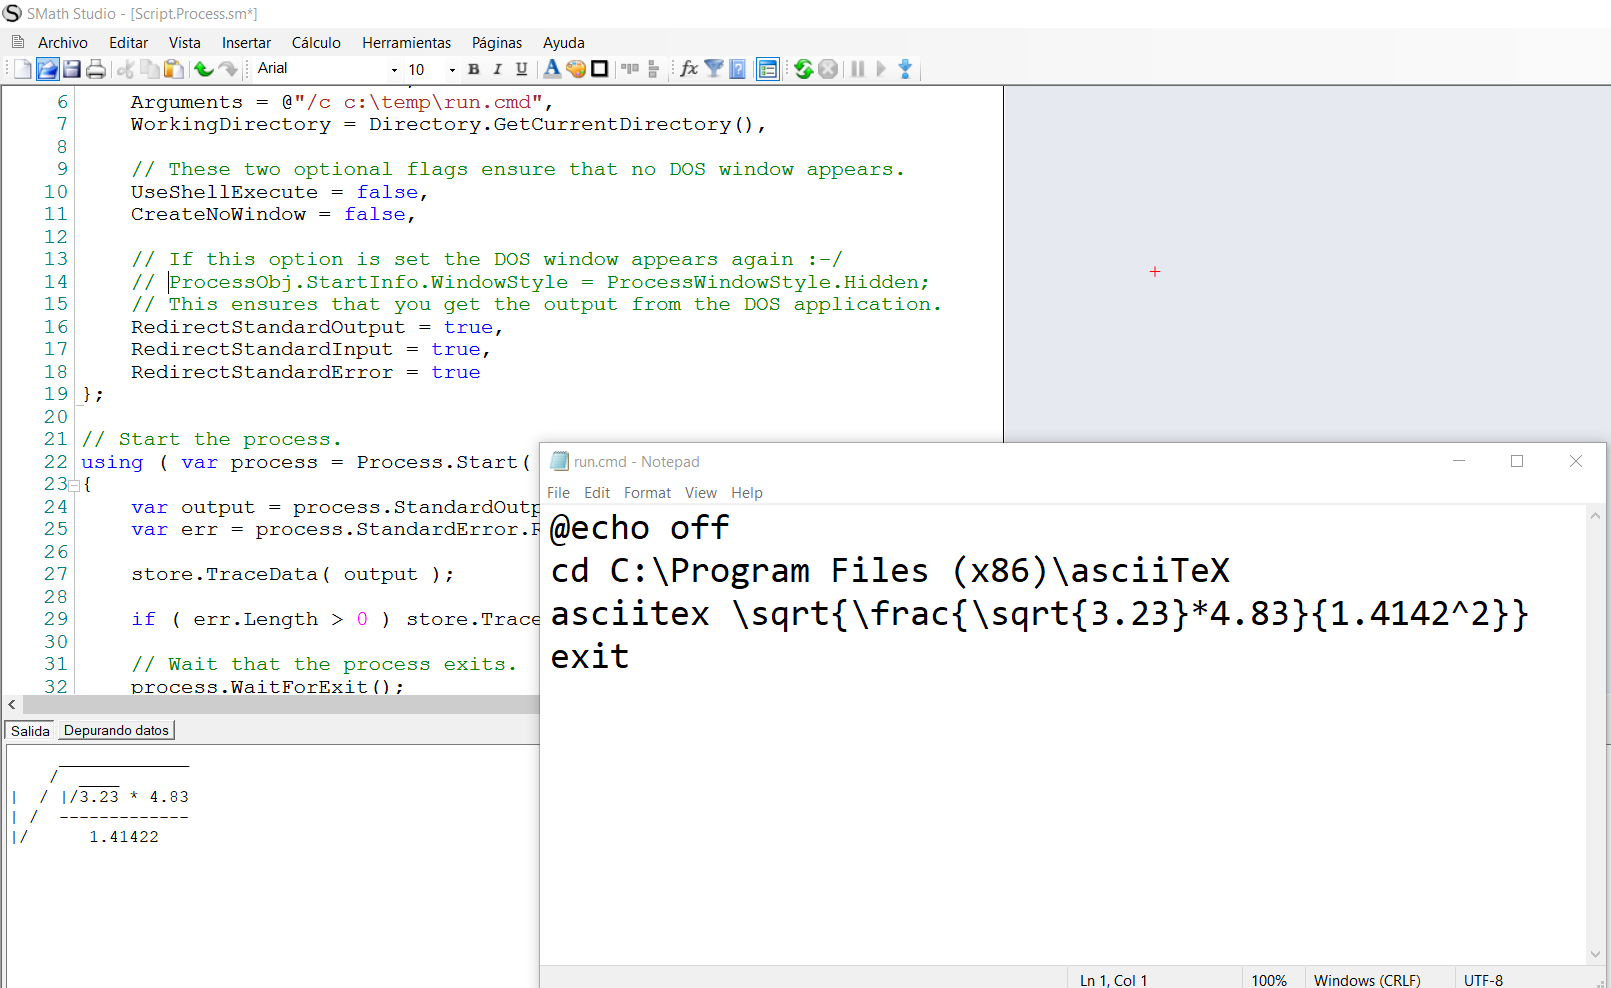
Task: Expand the Arial font name dropdown
Action: (394, 70)
